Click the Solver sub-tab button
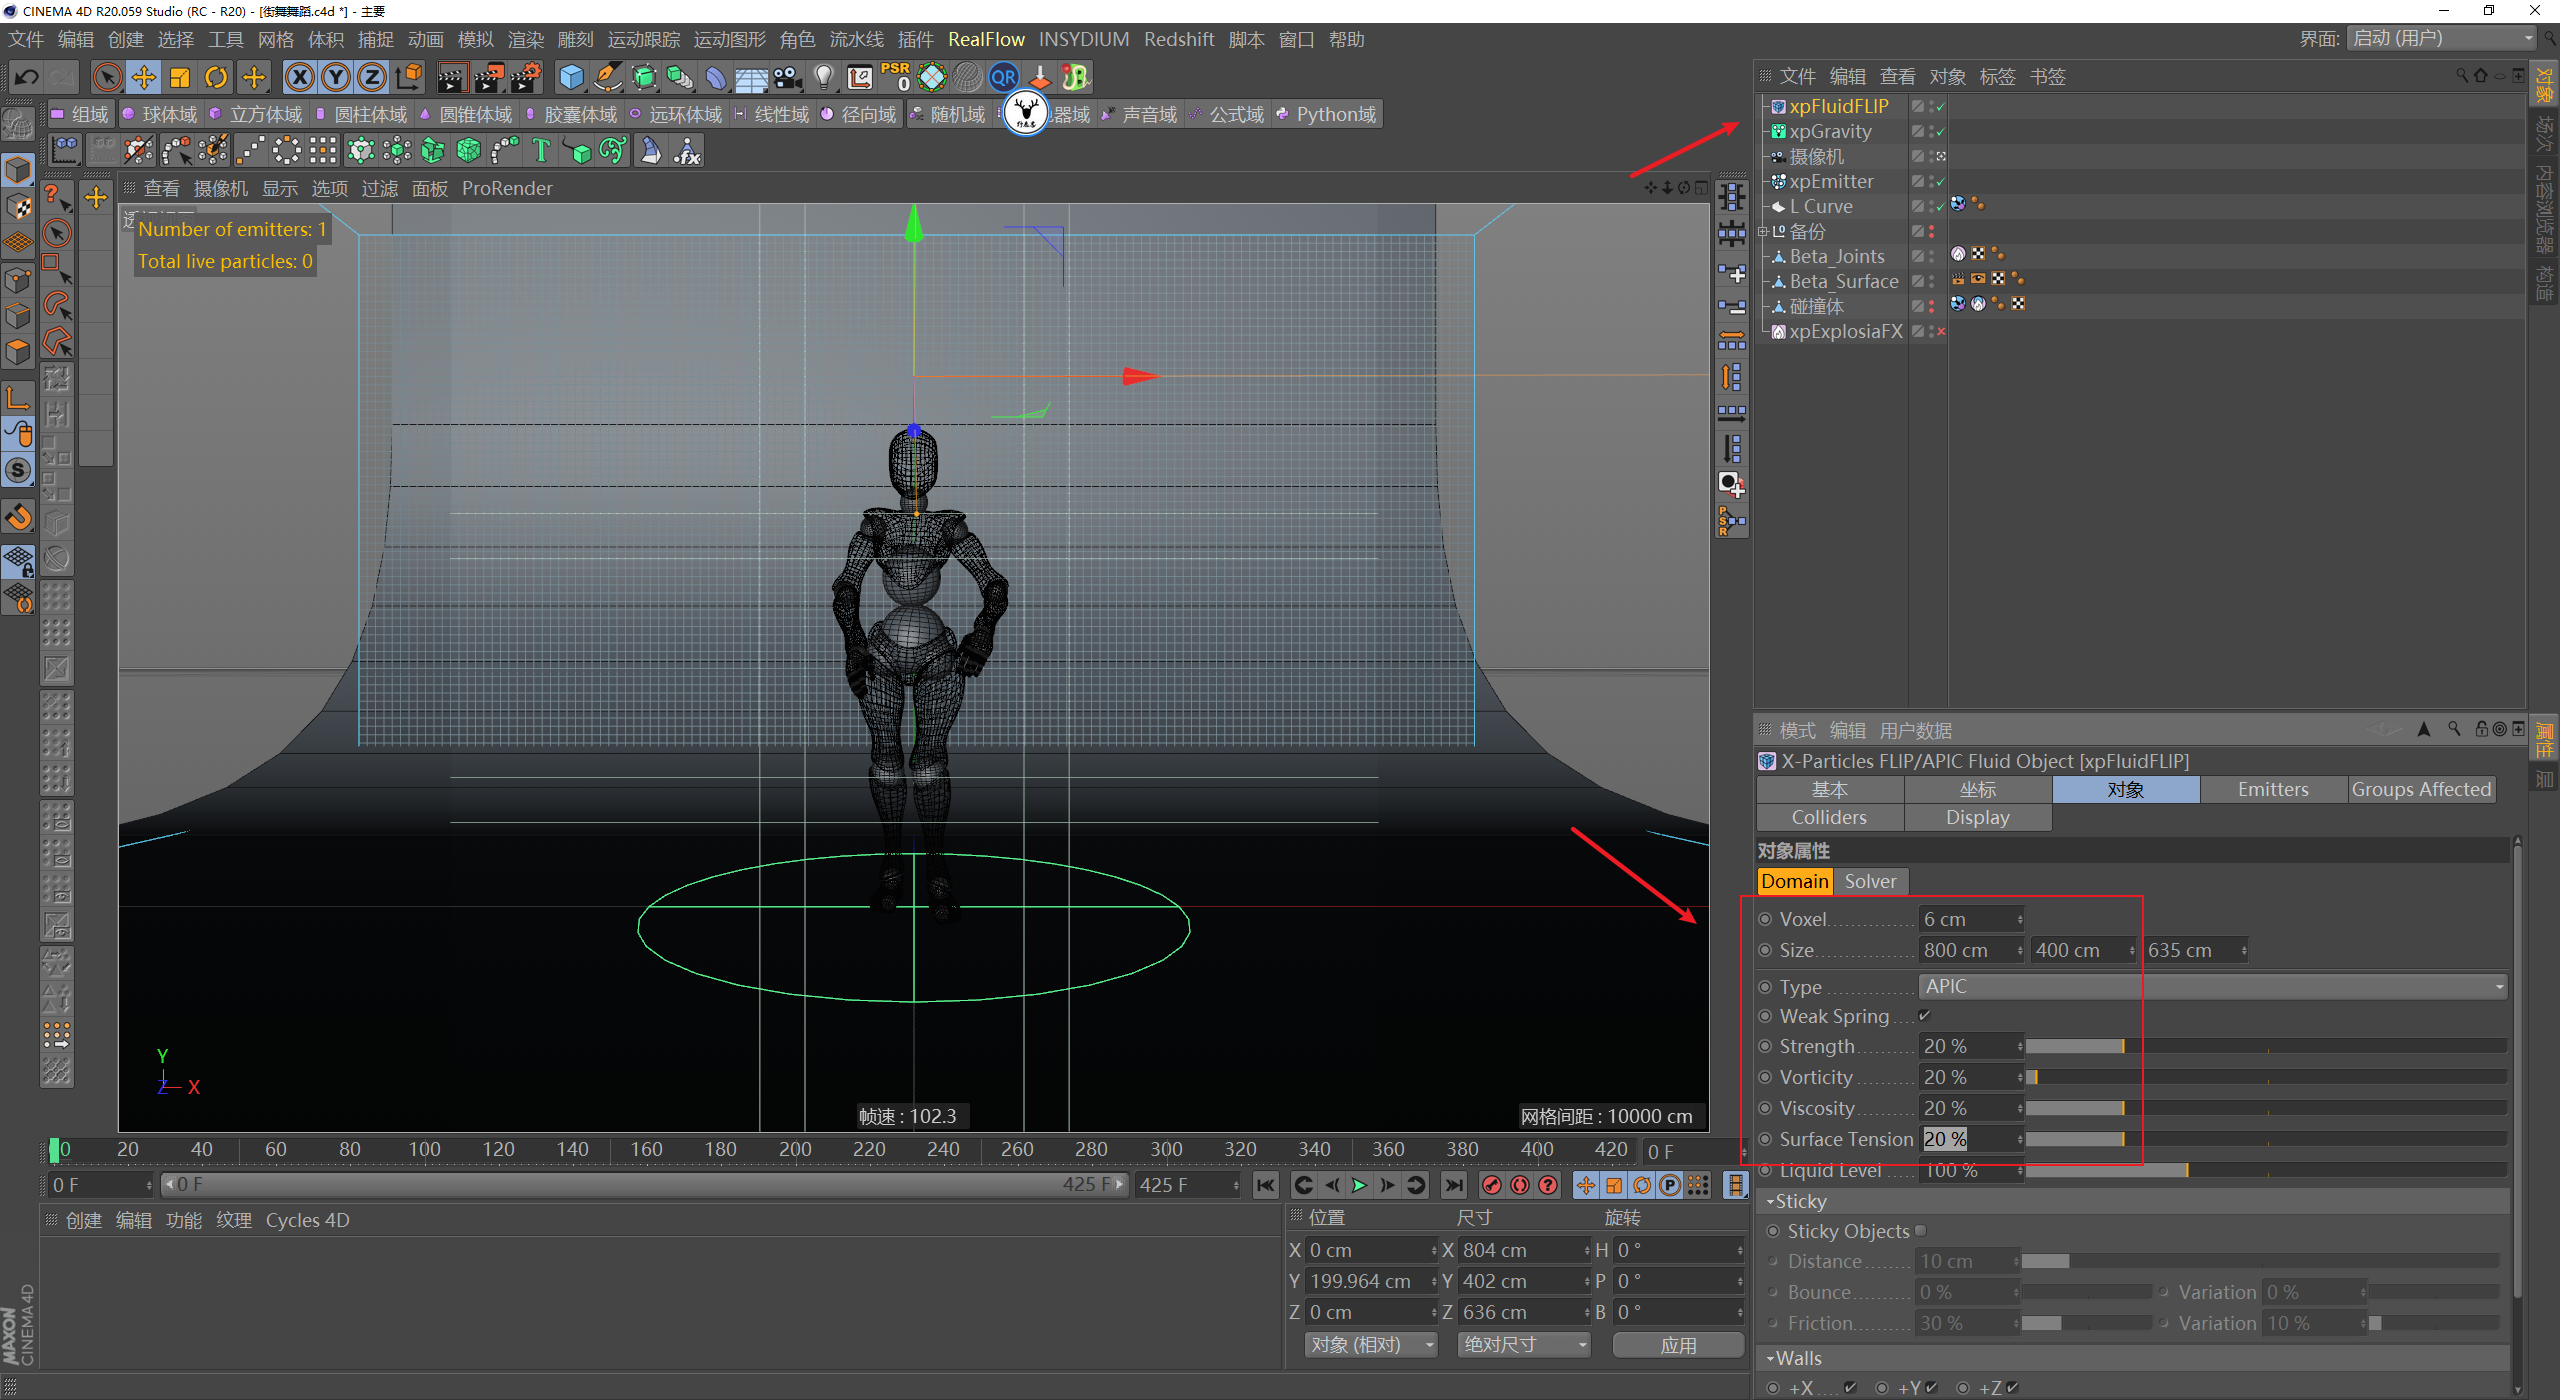2560x1400 pixels. point(1869,881)
